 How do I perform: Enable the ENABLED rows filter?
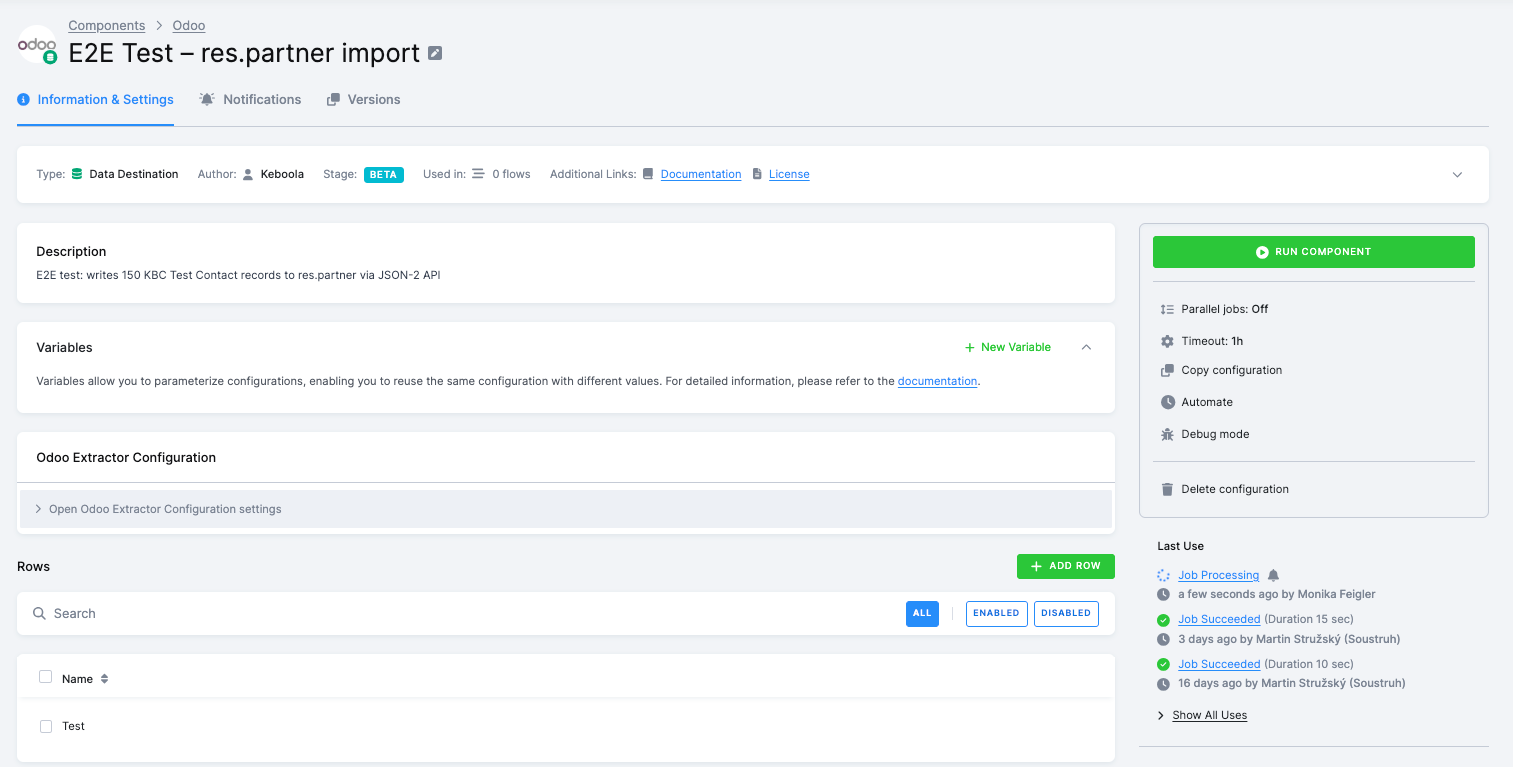click(x=996, y=613)
